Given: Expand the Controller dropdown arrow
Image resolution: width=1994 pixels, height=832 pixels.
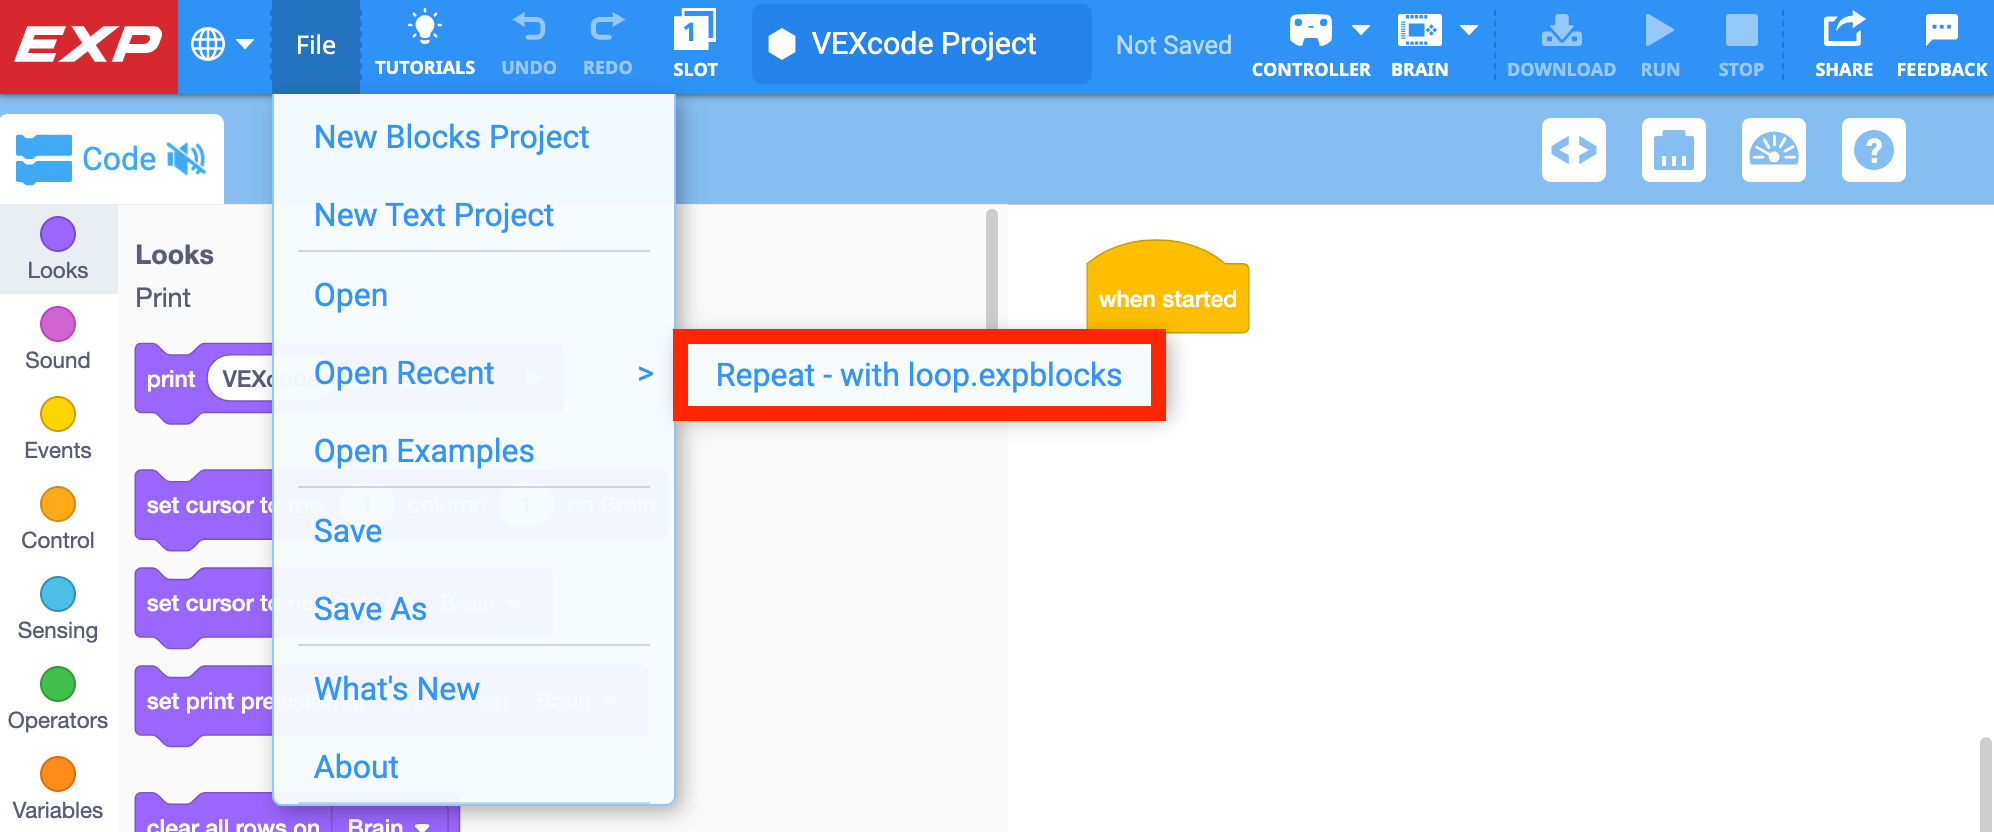Looking at the screenshot, I should (1361, 30).
